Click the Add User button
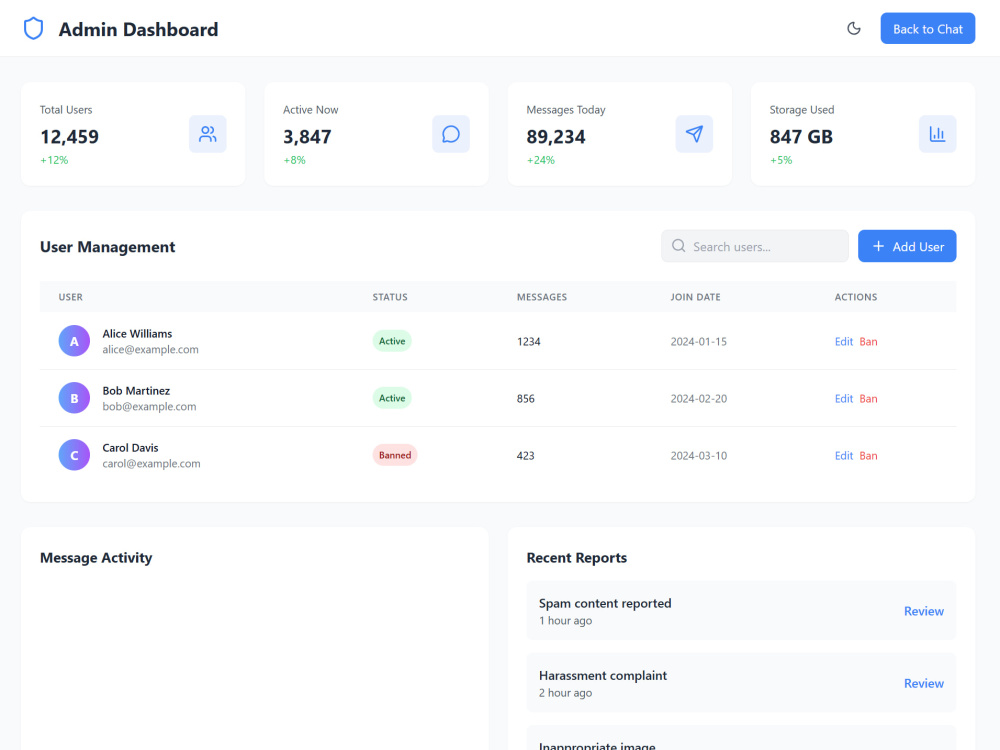This screenshot has height=750, width=1000. pos(906,246)
